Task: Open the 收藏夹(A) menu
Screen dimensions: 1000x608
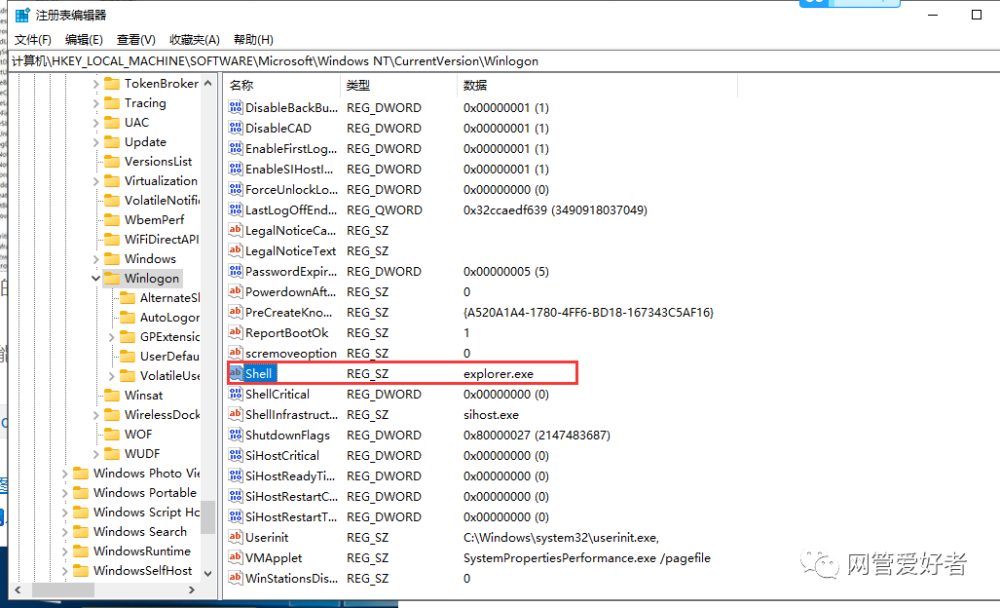Action: click(x=195, y=40)
